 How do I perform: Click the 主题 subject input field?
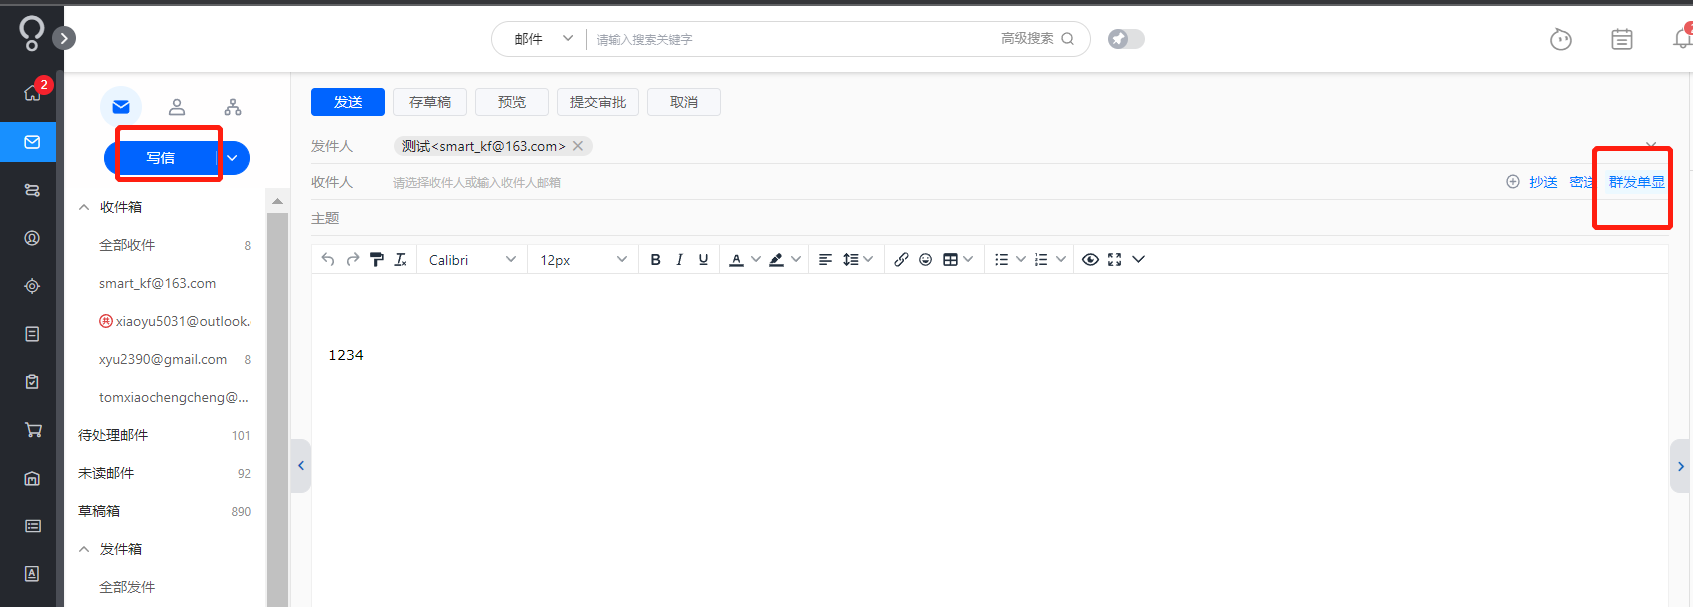point(1005,218)
